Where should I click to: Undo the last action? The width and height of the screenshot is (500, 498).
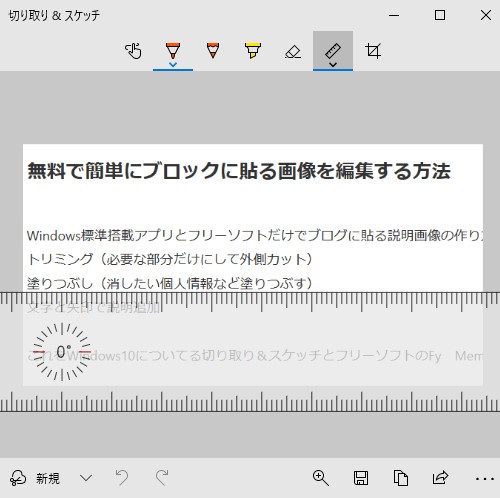coord(122,478)
